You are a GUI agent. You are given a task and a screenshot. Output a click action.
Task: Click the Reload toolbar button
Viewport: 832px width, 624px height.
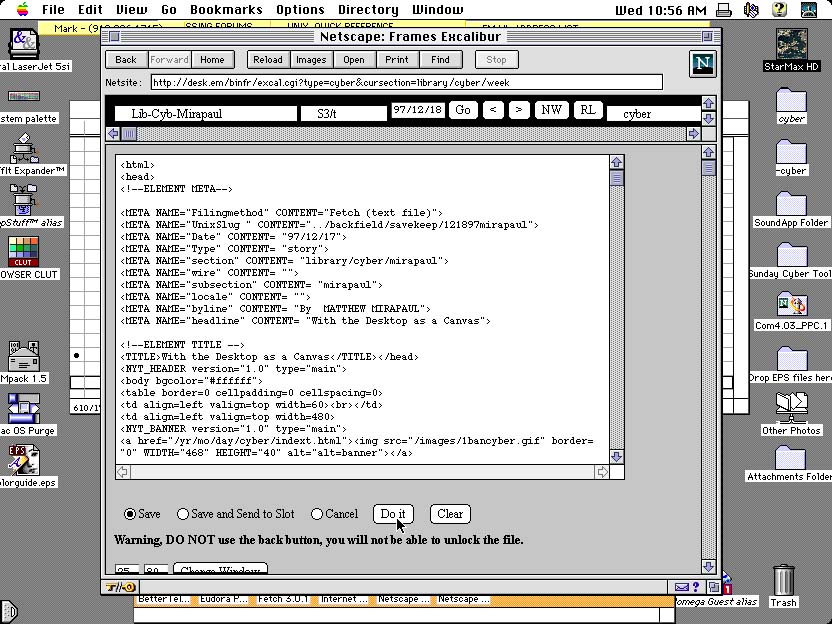coord(267,60)
